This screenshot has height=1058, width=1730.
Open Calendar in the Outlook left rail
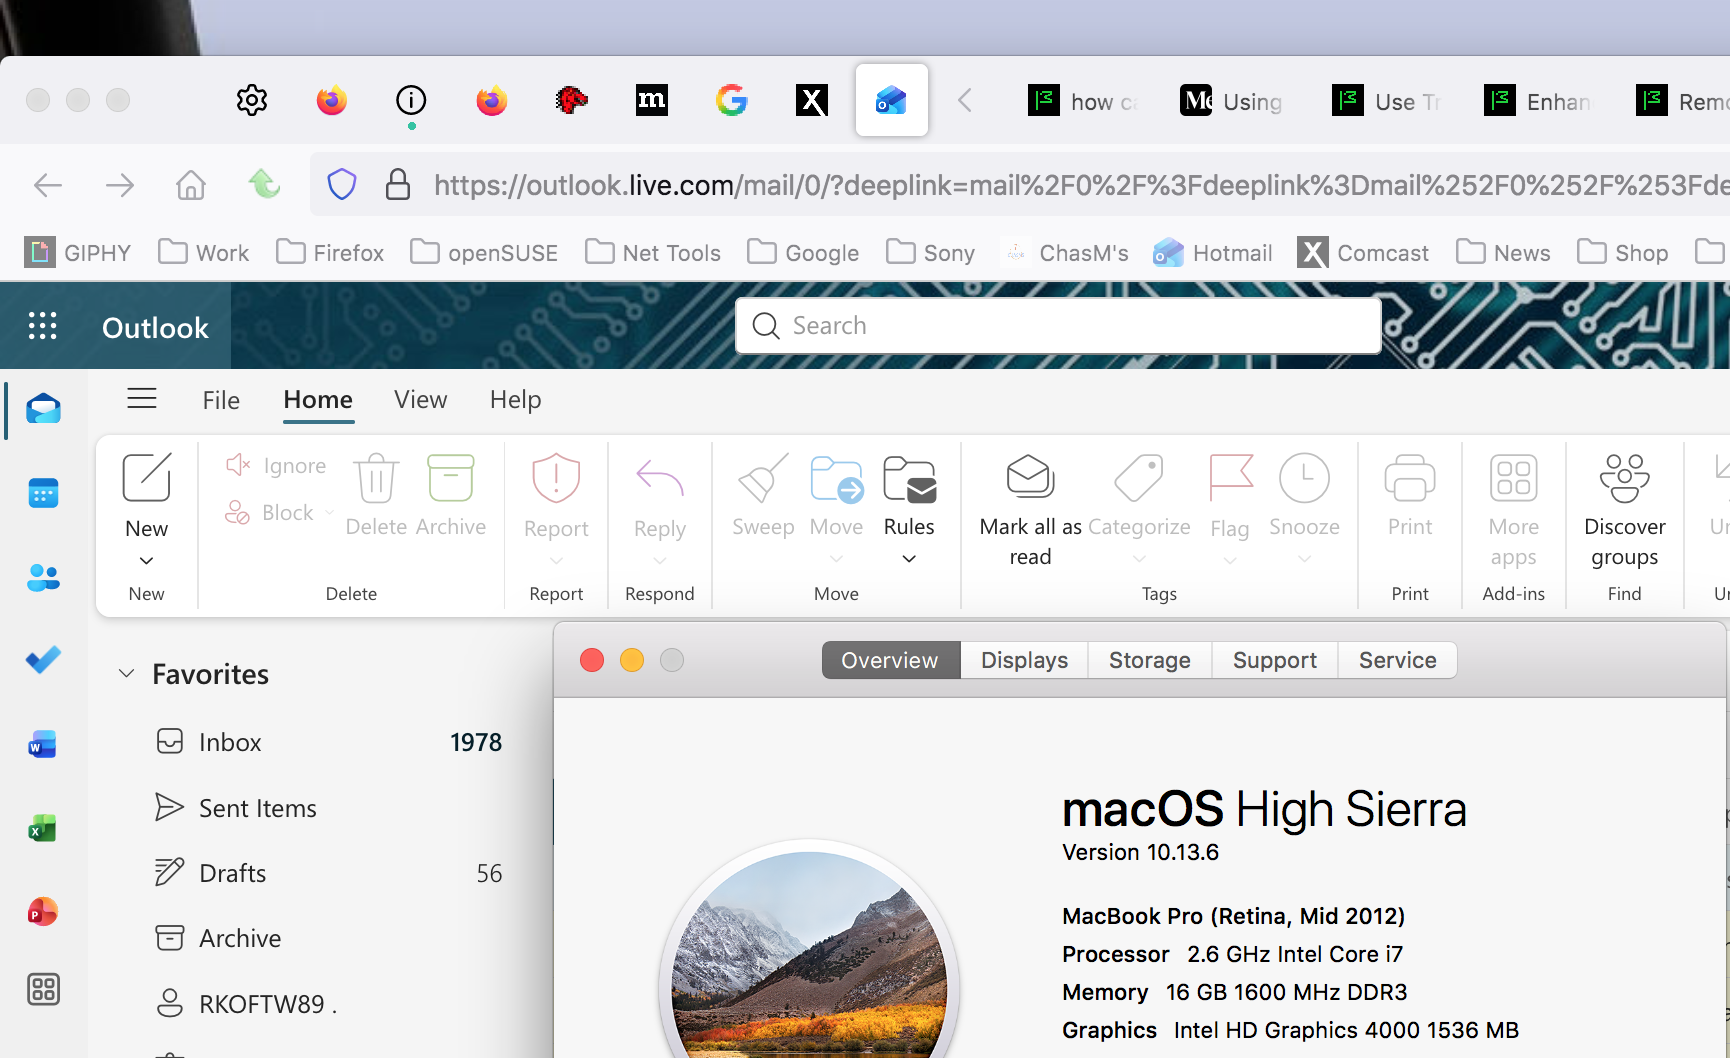[x=43, y=493]
